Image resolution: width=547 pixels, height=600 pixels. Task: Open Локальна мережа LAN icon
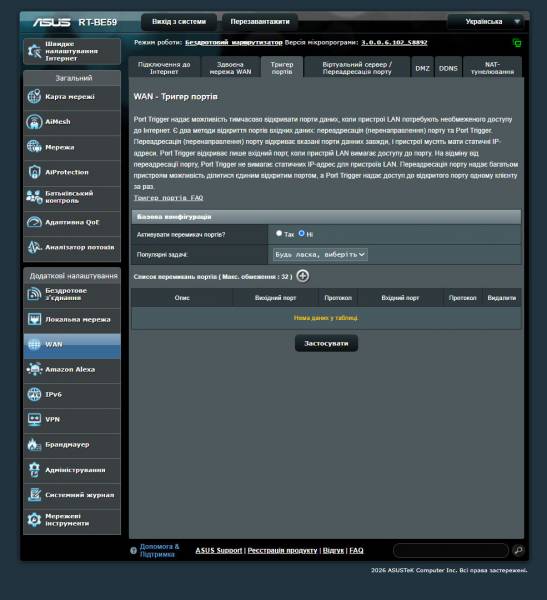34,320
